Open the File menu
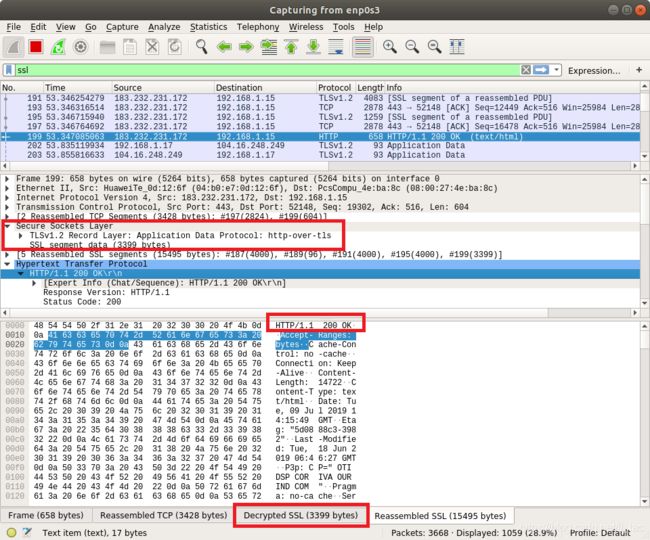This screenshot has height=540, width=650. [x=14, y=27]
